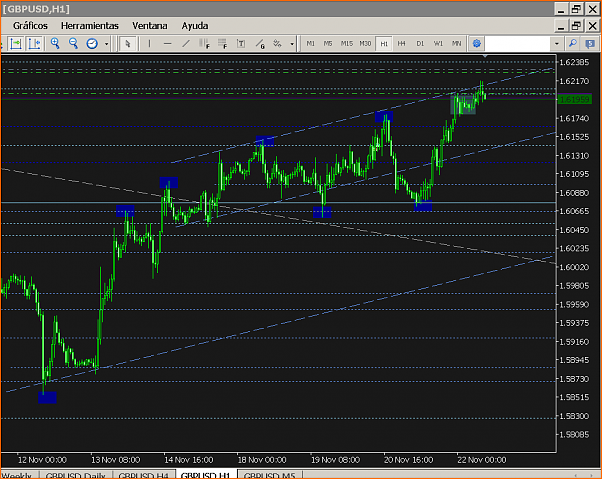Select the Horizontal Line drawing tool
The width and height of the screenshot is (602, 479).
pos(167,44)
